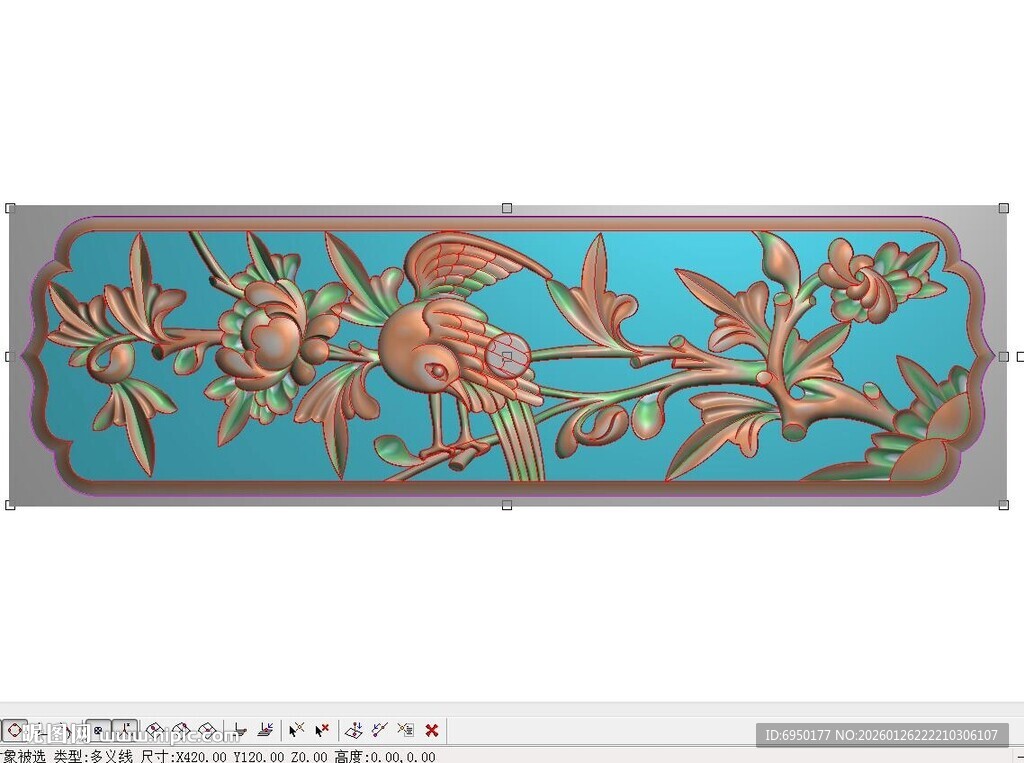Click the hatched layers icon with down arrow

point(266,730)
